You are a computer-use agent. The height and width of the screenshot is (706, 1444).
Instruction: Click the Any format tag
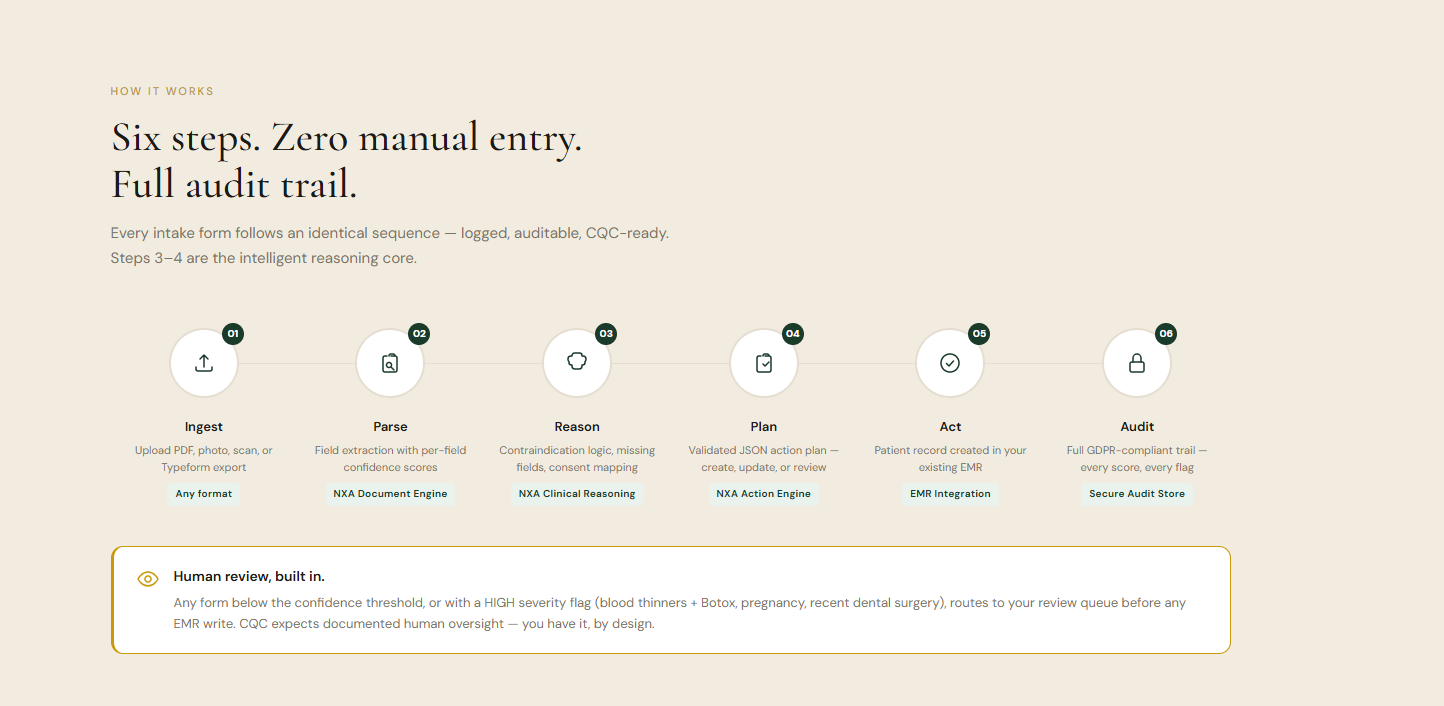point(204,494)
